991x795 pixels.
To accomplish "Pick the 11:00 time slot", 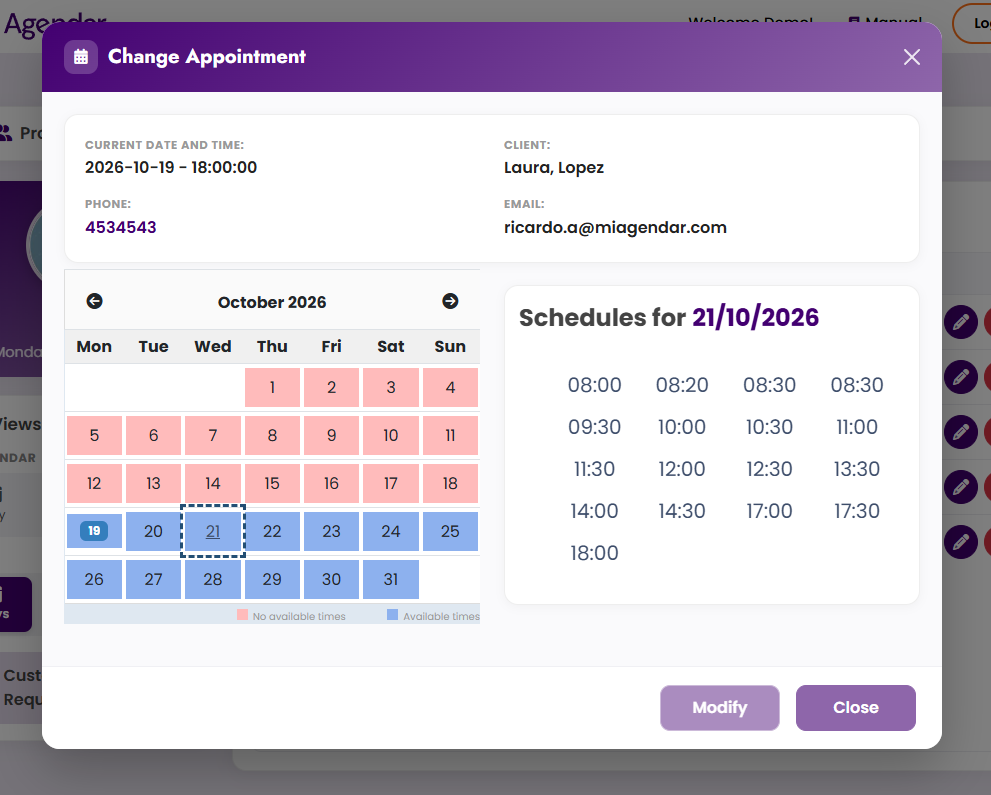I will 857,427.
